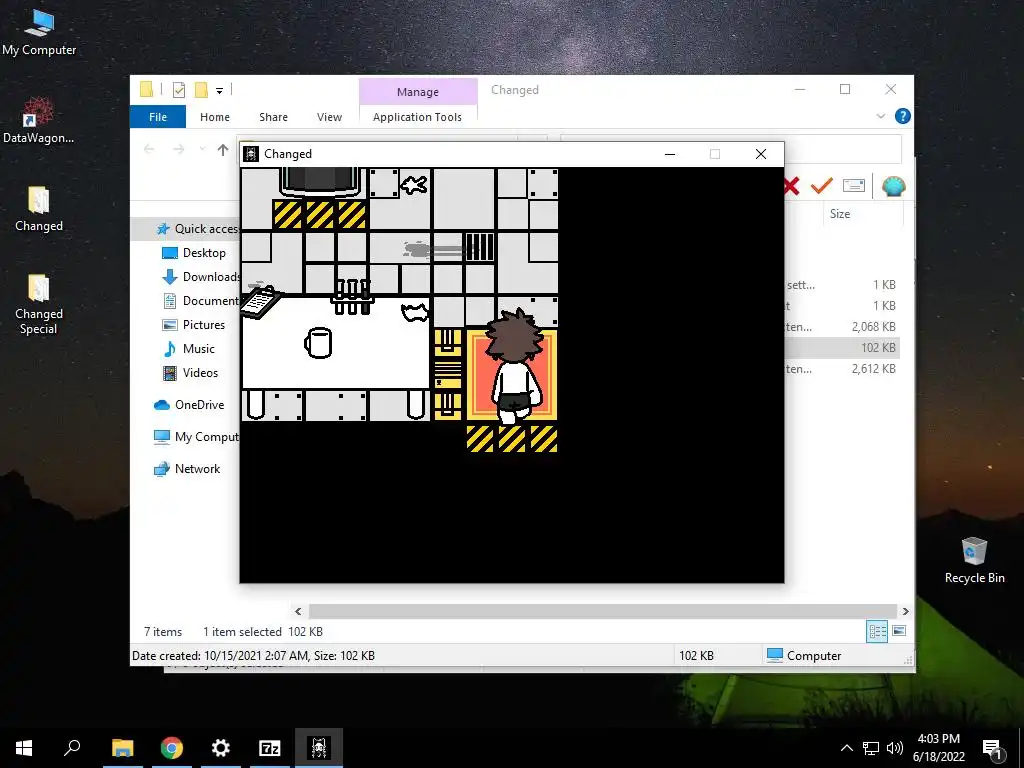Image resolution: width=1024 pixels, height=768 pixels.
Task: Open Pictures in the navigation pane
Action: 193,325
